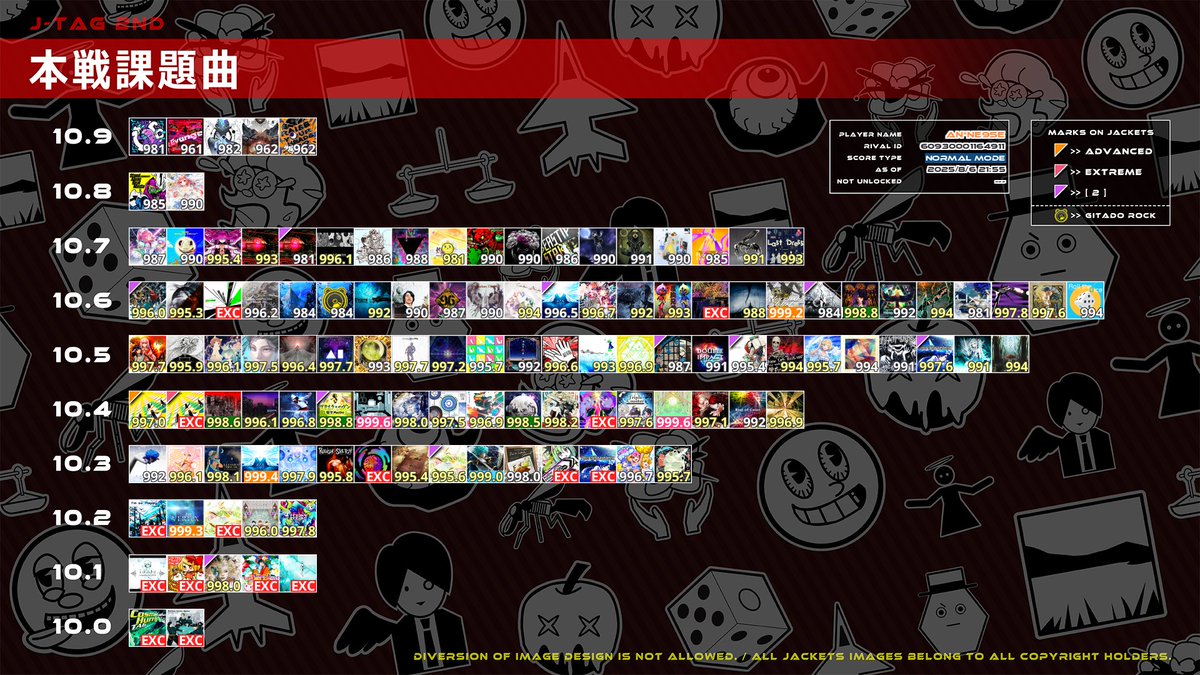Select the 10.5 row jacket scored 995.9
The image size is (1200, 675).
pyautogui.click(x=186, y=355)
